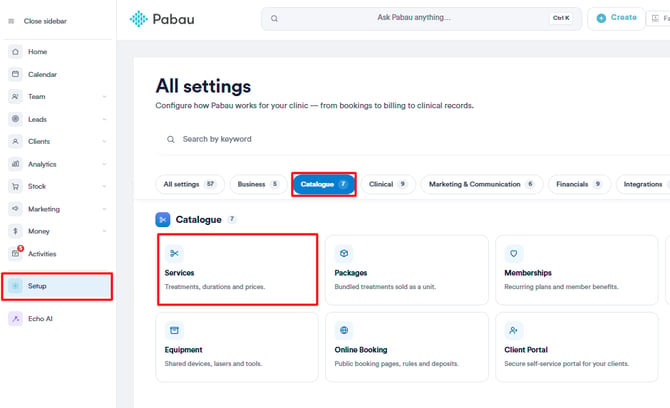The image size is (670, 408).
Task: Click the Marketing megaphone icon
Action: [15, 209]
